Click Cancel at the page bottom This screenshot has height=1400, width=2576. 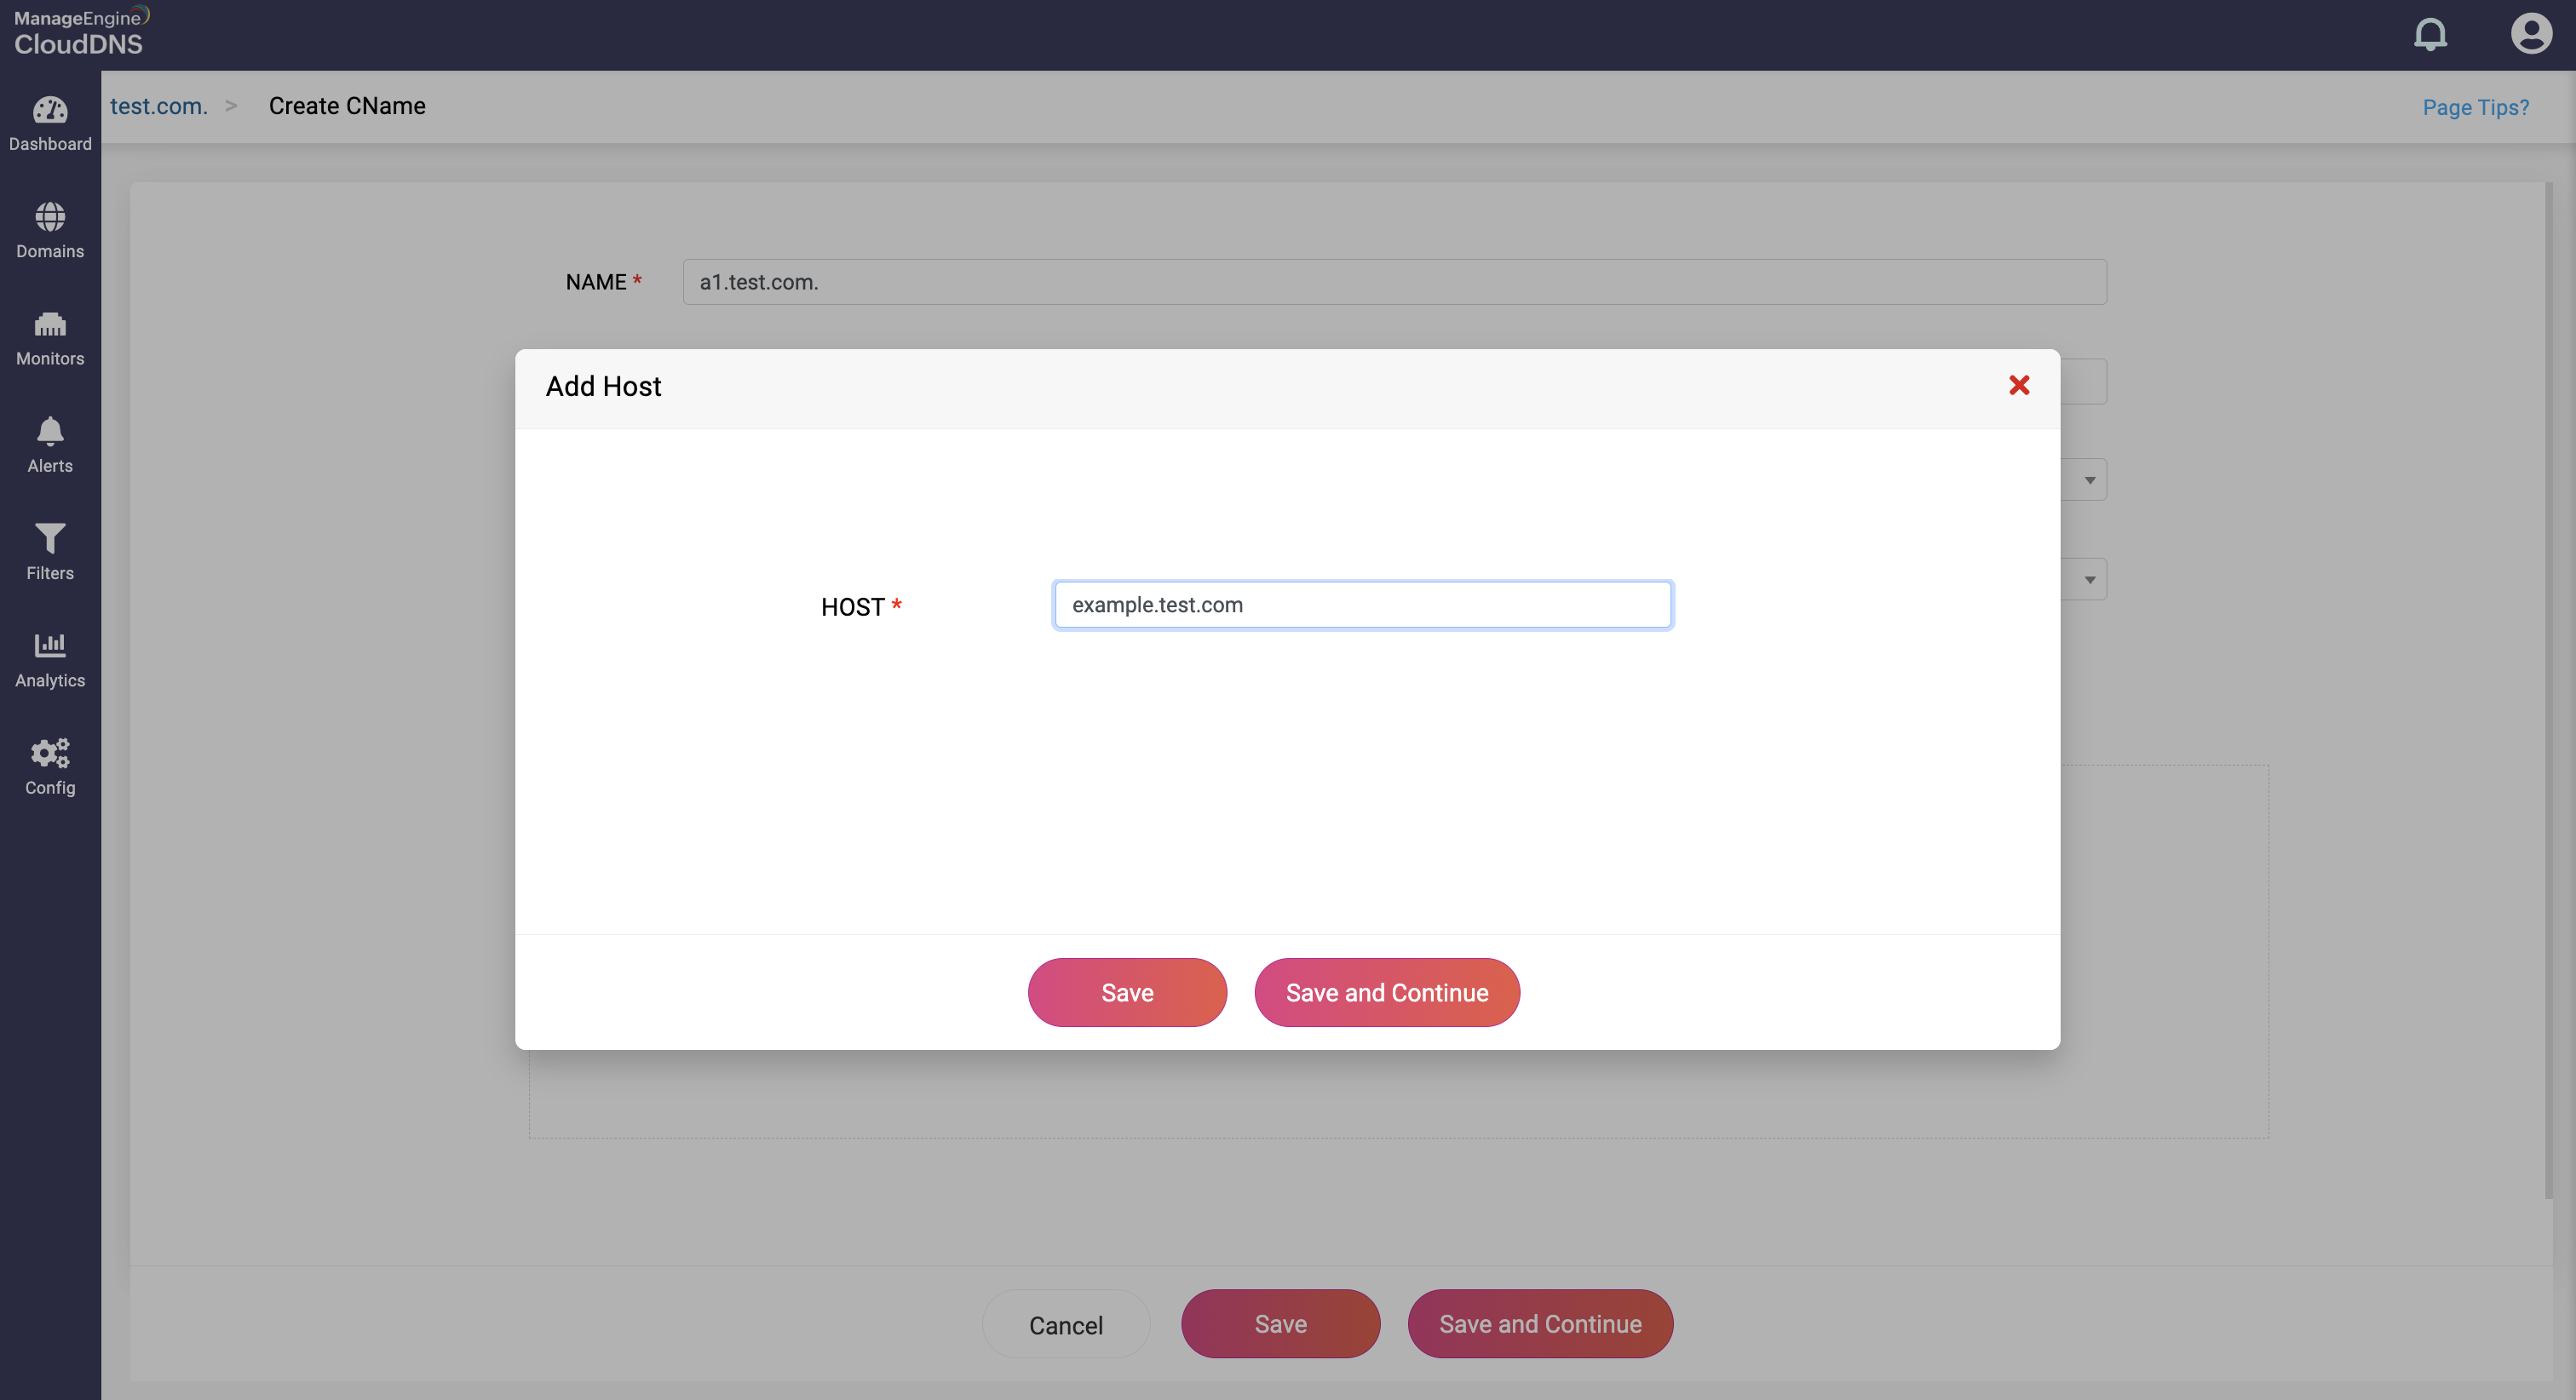coord(1065,1325)
